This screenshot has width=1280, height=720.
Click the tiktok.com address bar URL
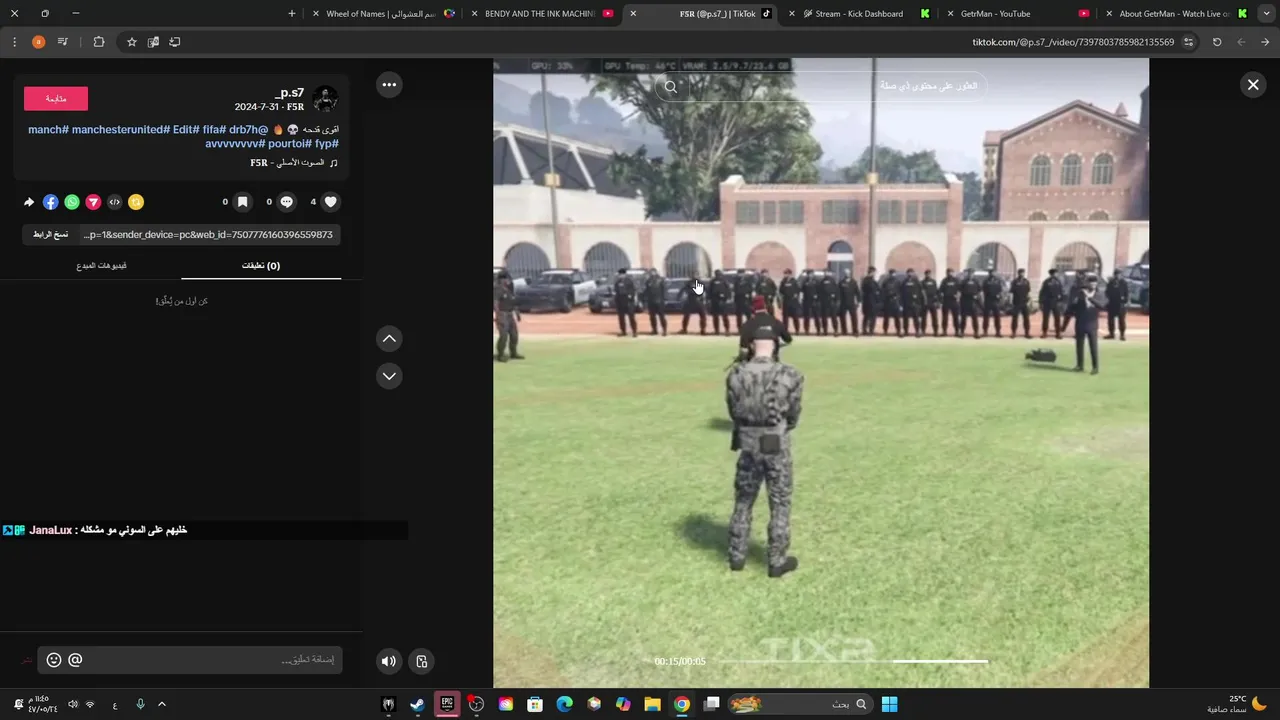point(1073,42)
